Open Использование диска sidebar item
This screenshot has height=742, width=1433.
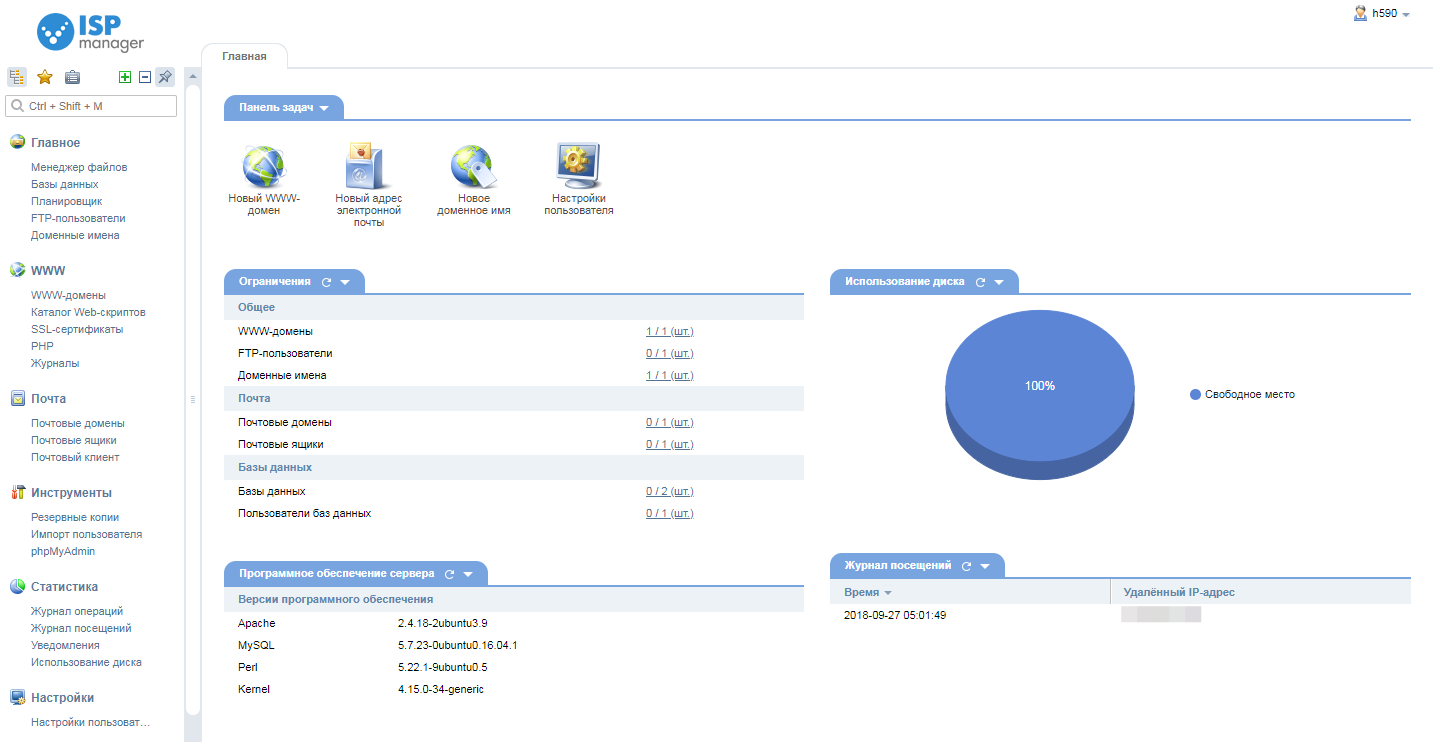tap(86, 662)
